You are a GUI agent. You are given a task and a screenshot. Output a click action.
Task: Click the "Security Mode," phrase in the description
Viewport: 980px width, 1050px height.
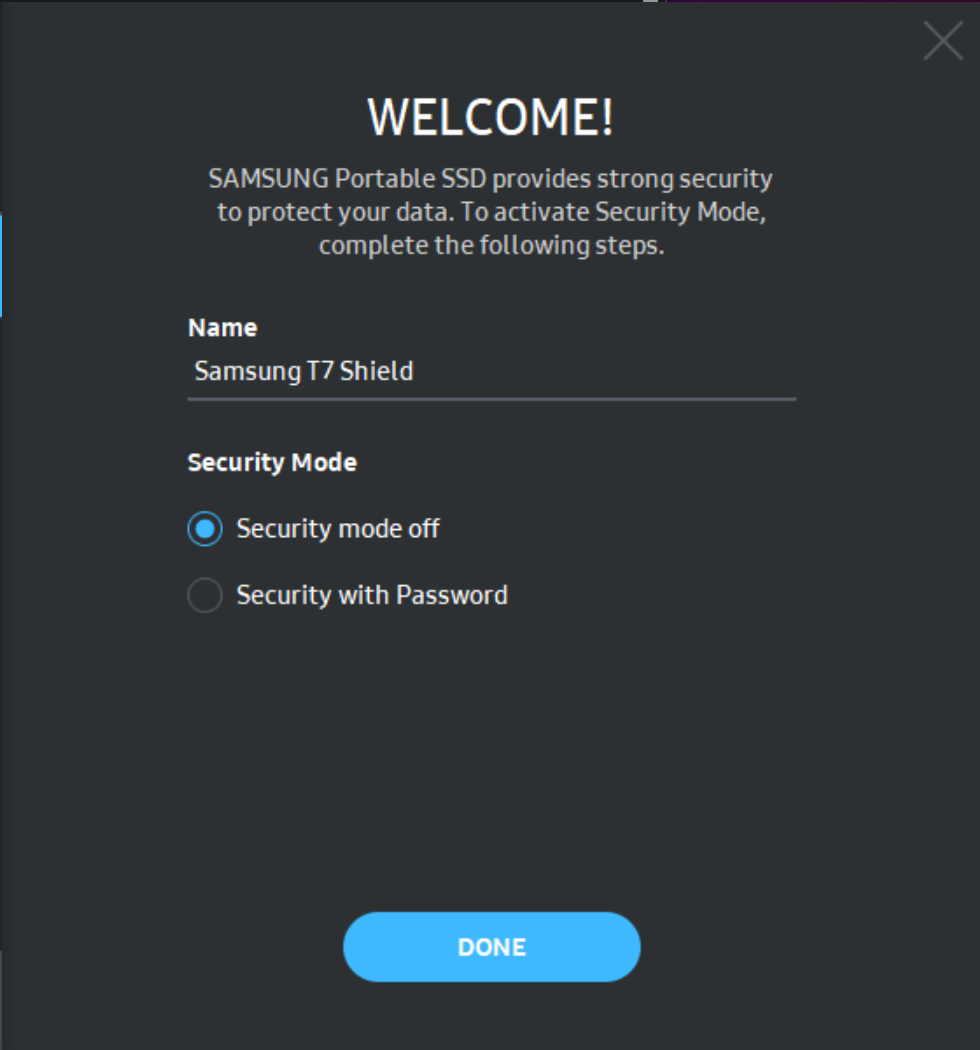point(681,213)
